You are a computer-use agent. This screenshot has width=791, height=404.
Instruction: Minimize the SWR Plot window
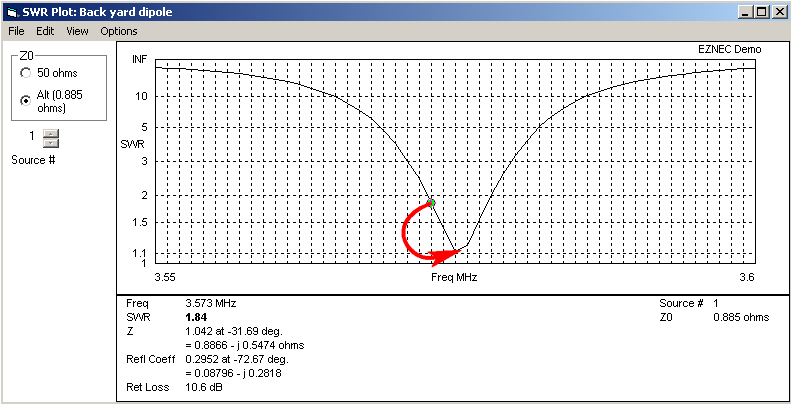(x=745, y=11)
